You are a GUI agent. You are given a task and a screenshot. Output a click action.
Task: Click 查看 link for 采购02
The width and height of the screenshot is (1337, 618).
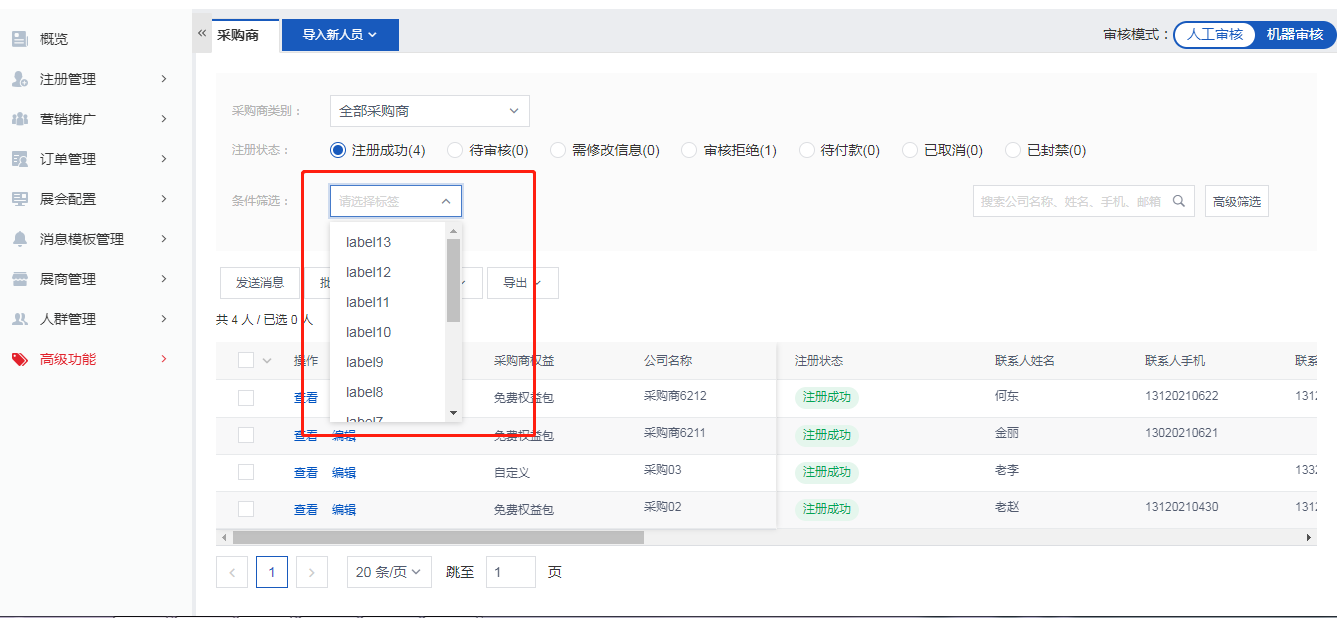coord(306,509)
